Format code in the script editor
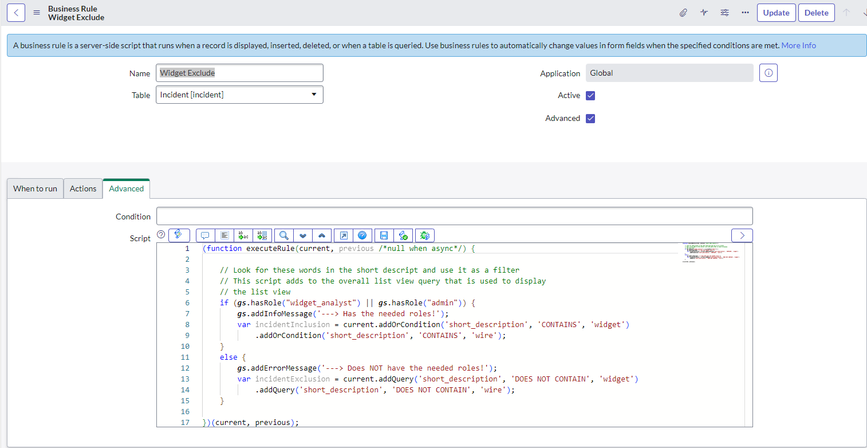This screenshot has height=448, width=867. pos(224,235)
